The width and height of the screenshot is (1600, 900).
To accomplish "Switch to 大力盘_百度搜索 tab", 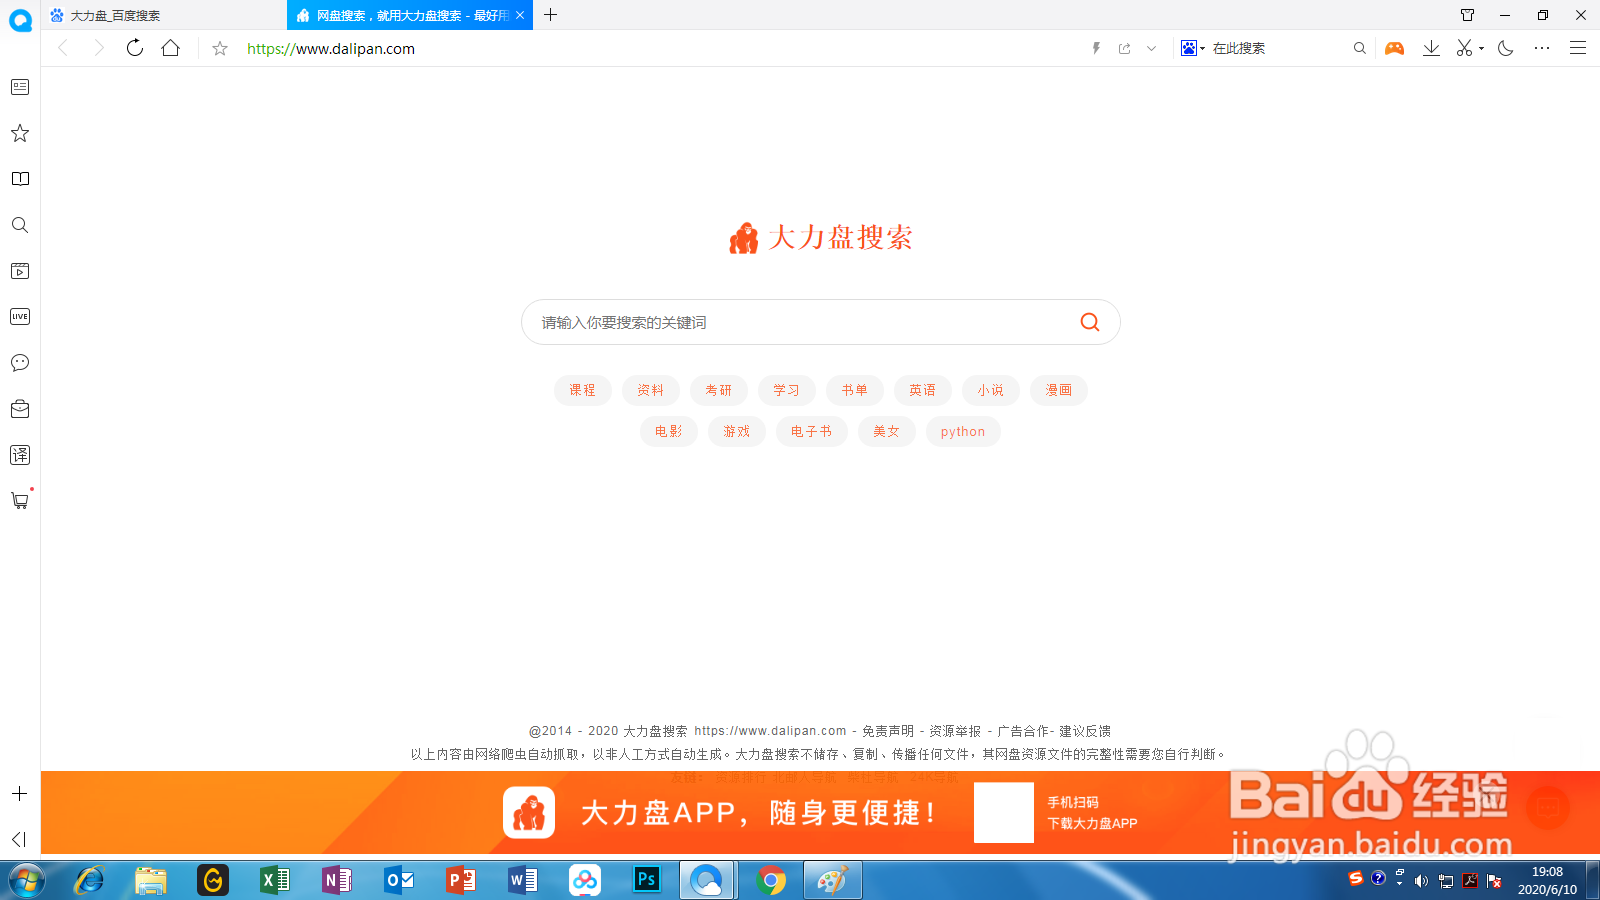I will [164, 15].
